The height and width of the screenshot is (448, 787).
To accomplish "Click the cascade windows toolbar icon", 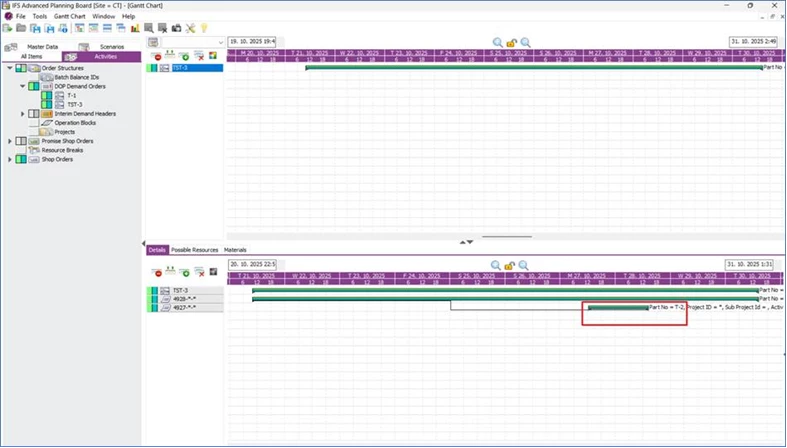I will [121, 28].
